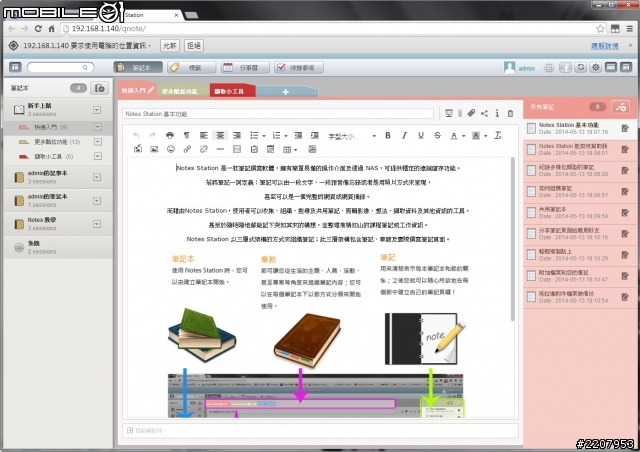Insert a hyperlink
Viewport: 640px width, 452px height.
click(x=187, y=149)
